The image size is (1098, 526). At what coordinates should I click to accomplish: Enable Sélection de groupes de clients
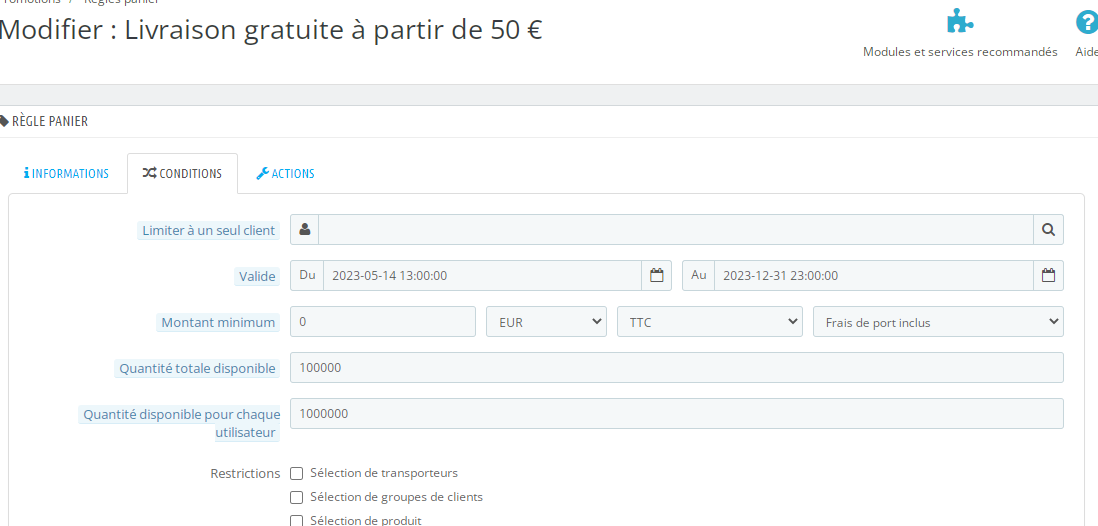point(297,497)
